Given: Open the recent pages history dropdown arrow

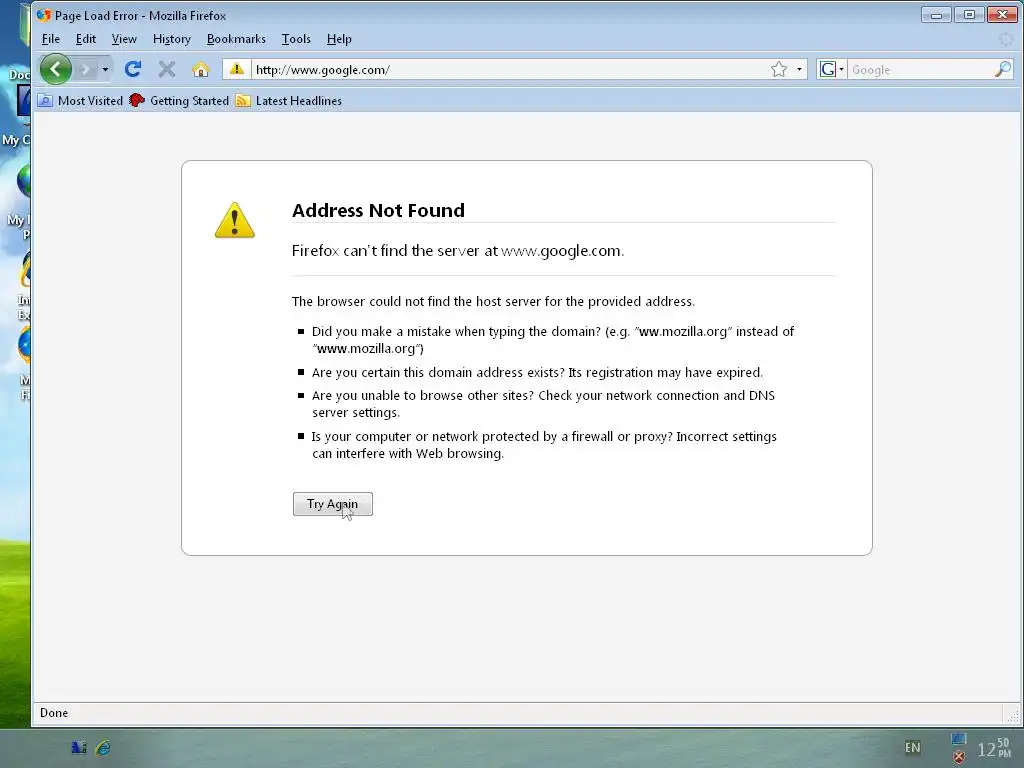Looking at the screenshot, I should click(105, 69).
